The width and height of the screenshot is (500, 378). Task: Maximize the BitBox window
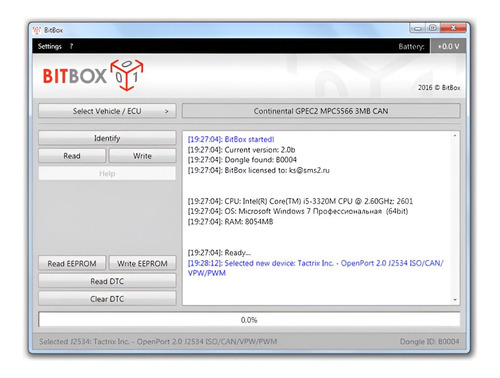point(433,28)
